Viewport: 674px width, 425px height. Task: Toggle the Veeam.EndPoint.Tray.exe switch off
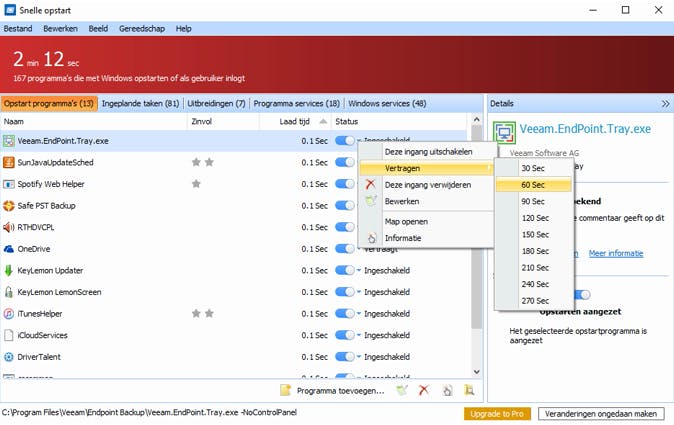[345, 141]
